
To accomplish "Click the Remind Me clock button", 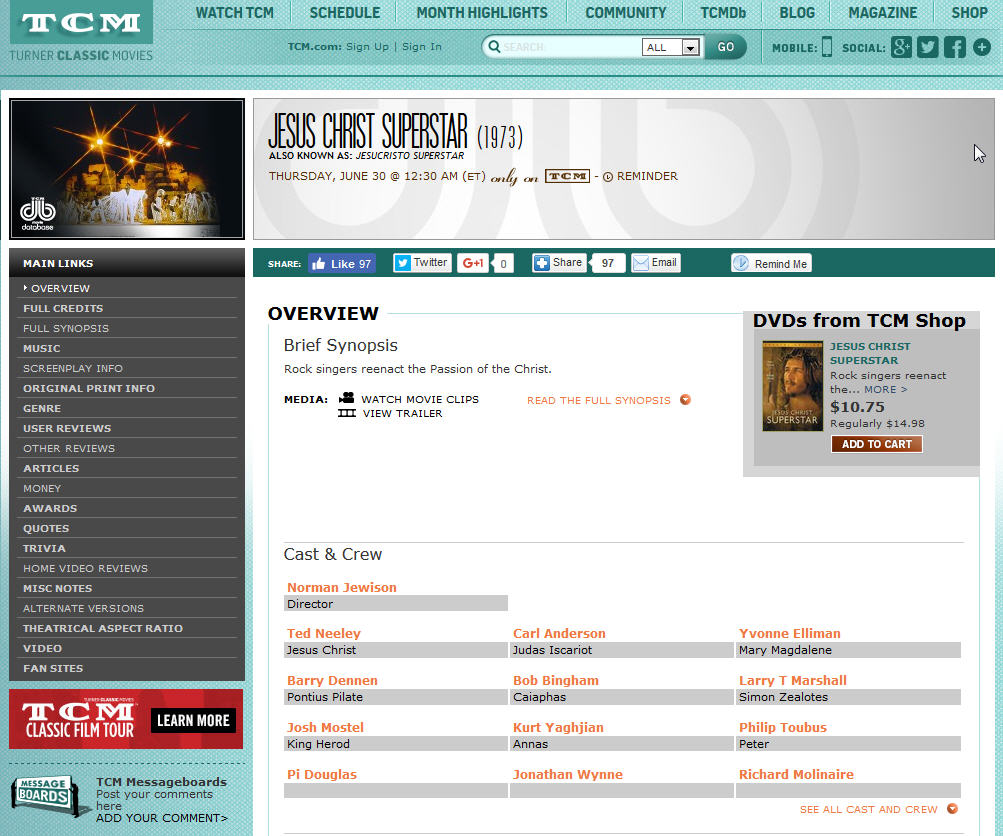I will point(771,263).
